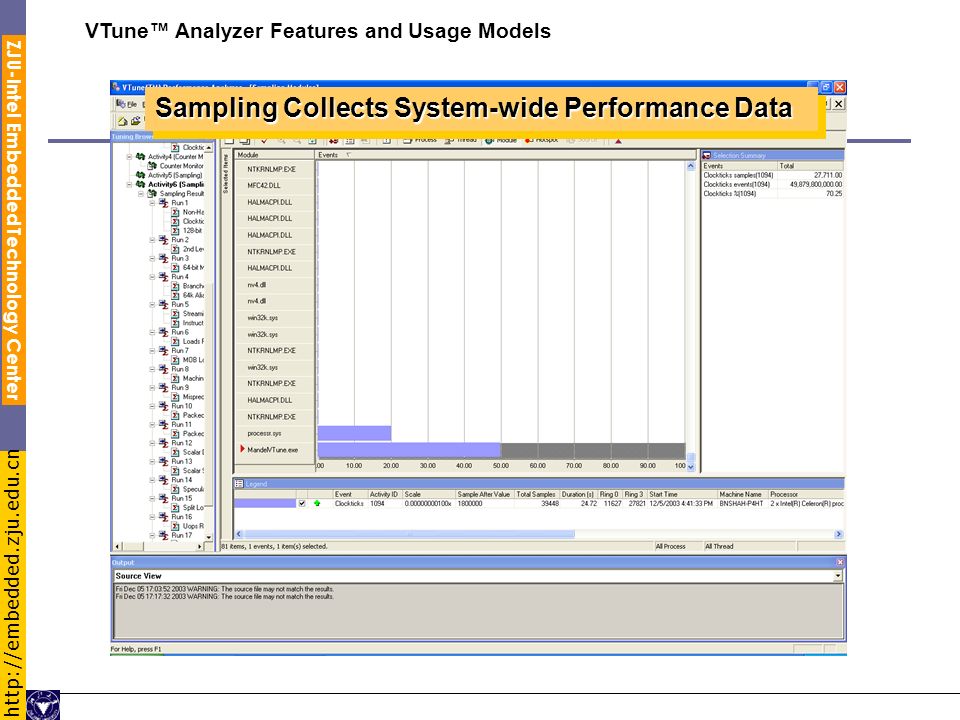Click the Thread view toolbar button
Image resolution: width=960 pixels, height=720 pixels.
[461, 141]
